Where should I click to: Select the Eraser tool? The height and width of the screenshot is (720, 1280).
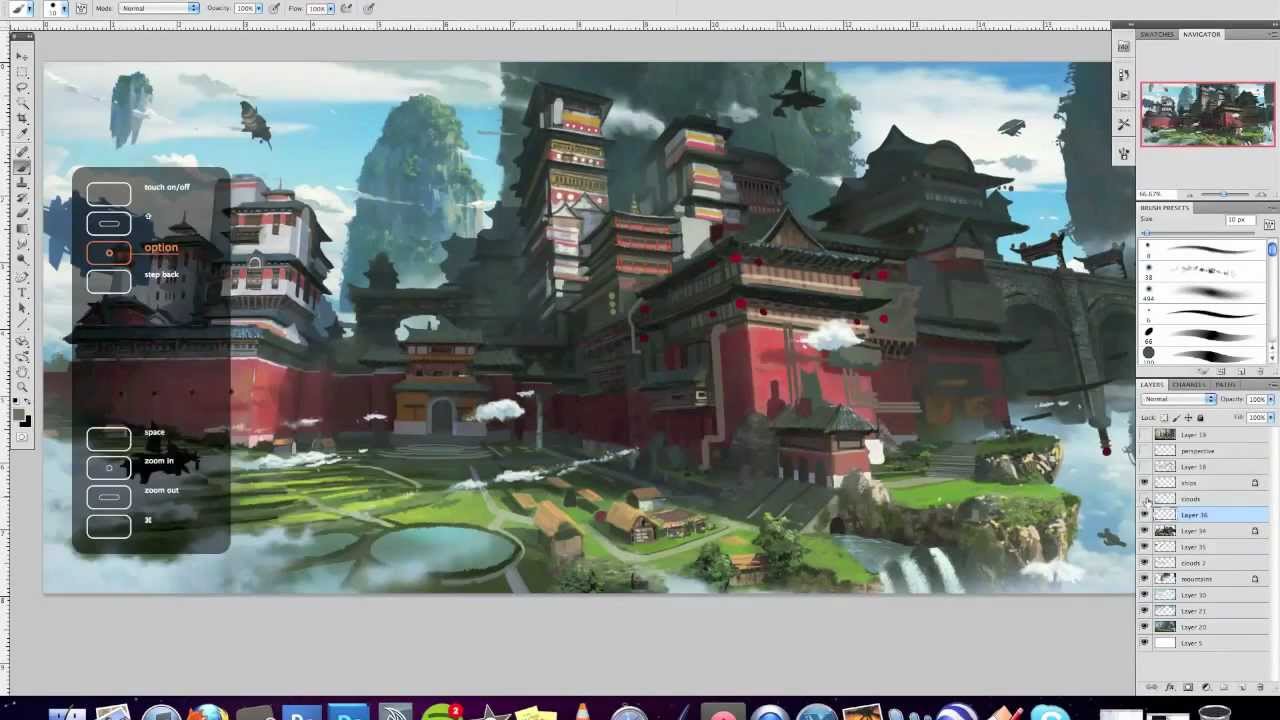tap(22, 213)
